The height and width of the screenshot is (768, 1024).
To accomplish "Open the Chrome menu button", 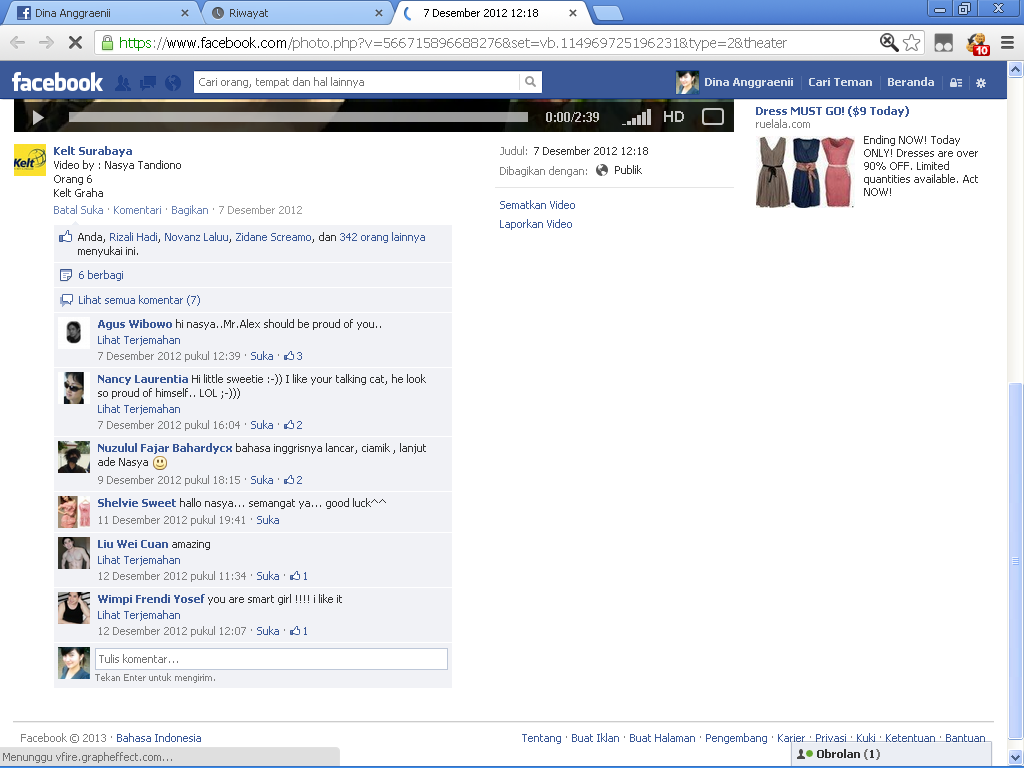I will coord(1008,43).
